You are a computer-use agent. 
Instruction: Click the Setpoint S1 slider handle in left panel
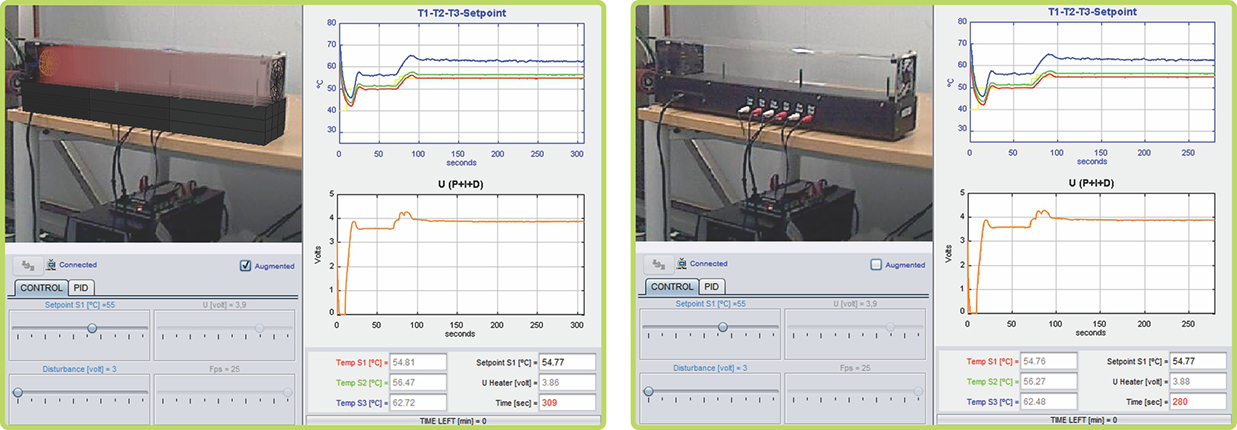click(x=92, y=327)
